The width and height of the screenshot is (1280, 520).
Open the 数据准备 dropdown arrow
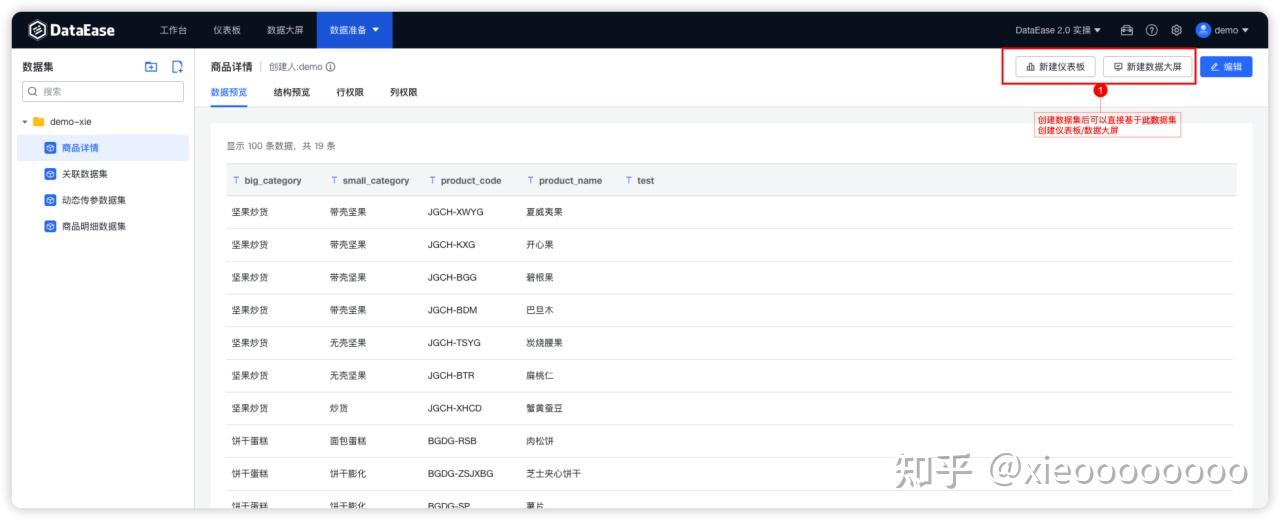376,30
